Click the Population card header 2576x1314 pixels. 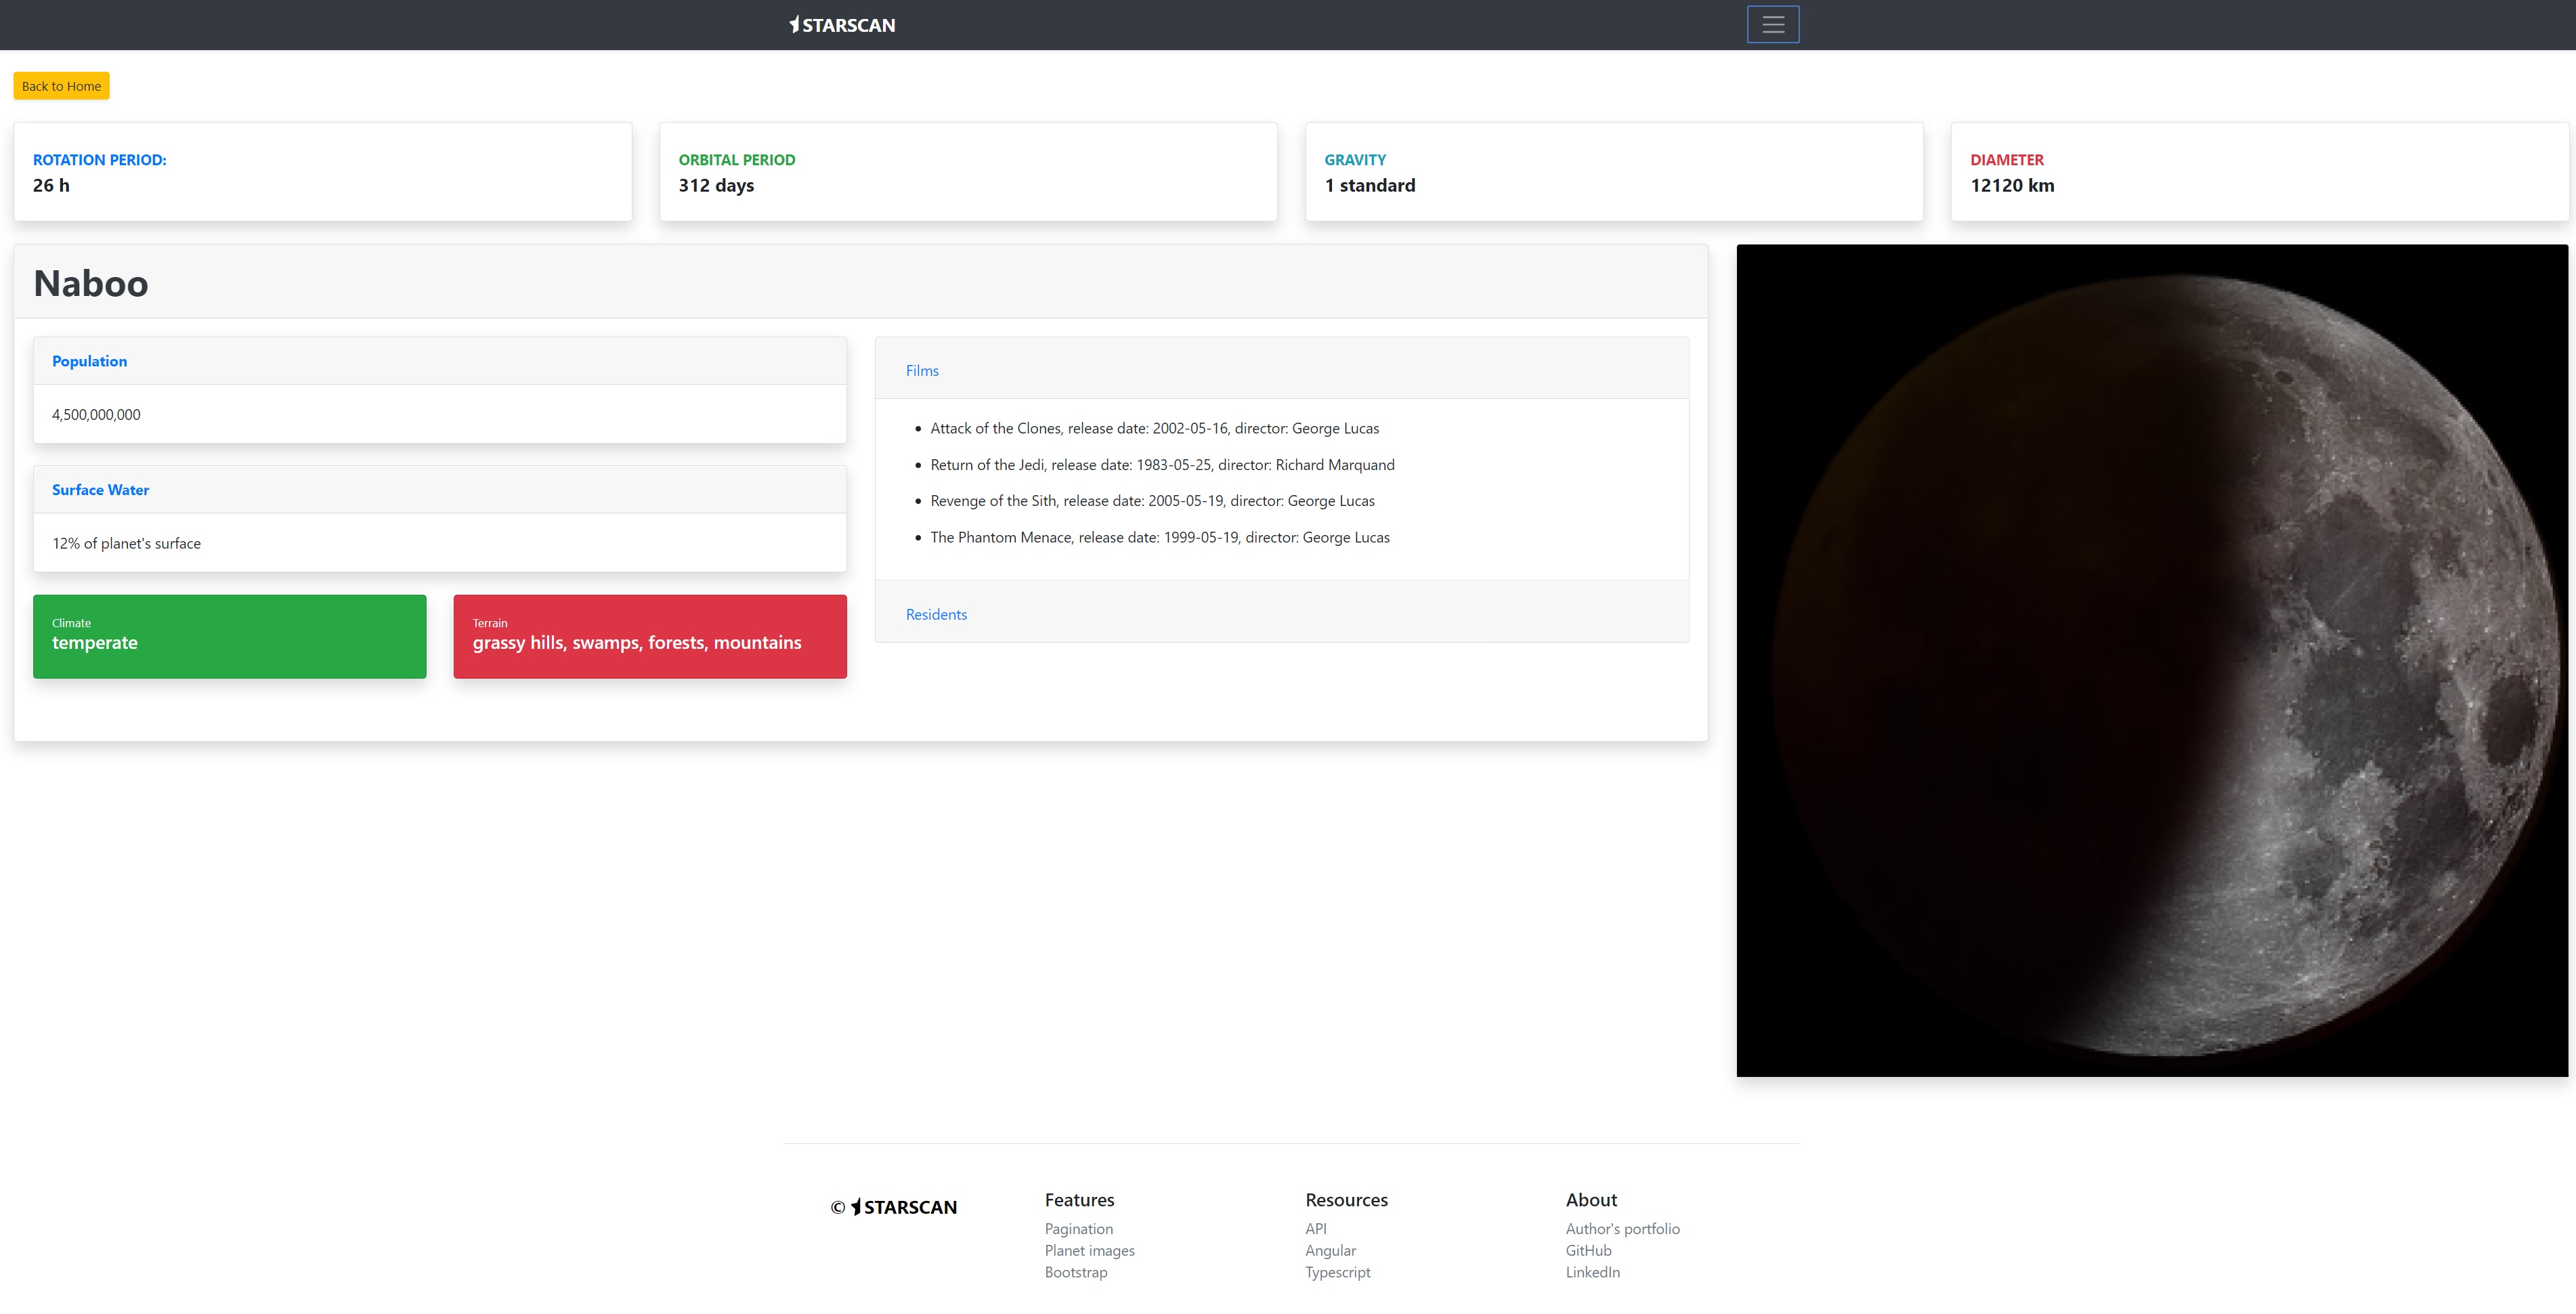tap(89, 361)
